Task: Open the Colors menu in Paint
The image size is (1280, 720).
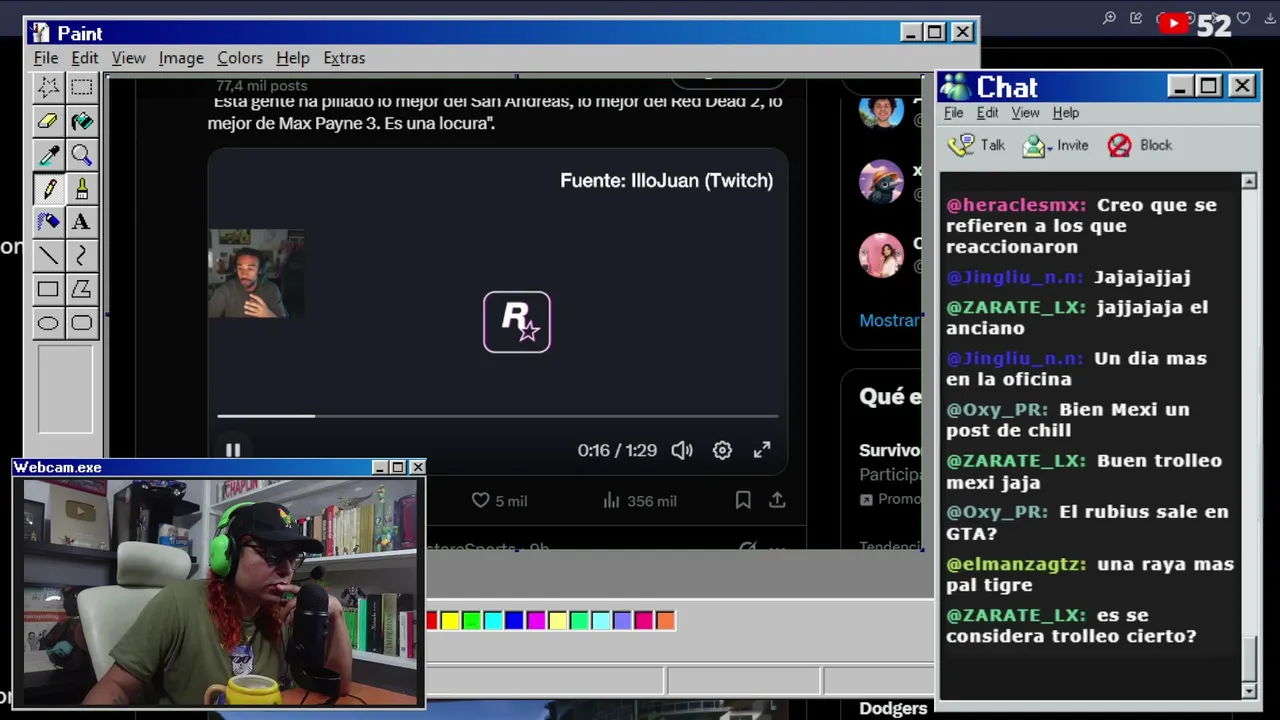Action: 240,58
